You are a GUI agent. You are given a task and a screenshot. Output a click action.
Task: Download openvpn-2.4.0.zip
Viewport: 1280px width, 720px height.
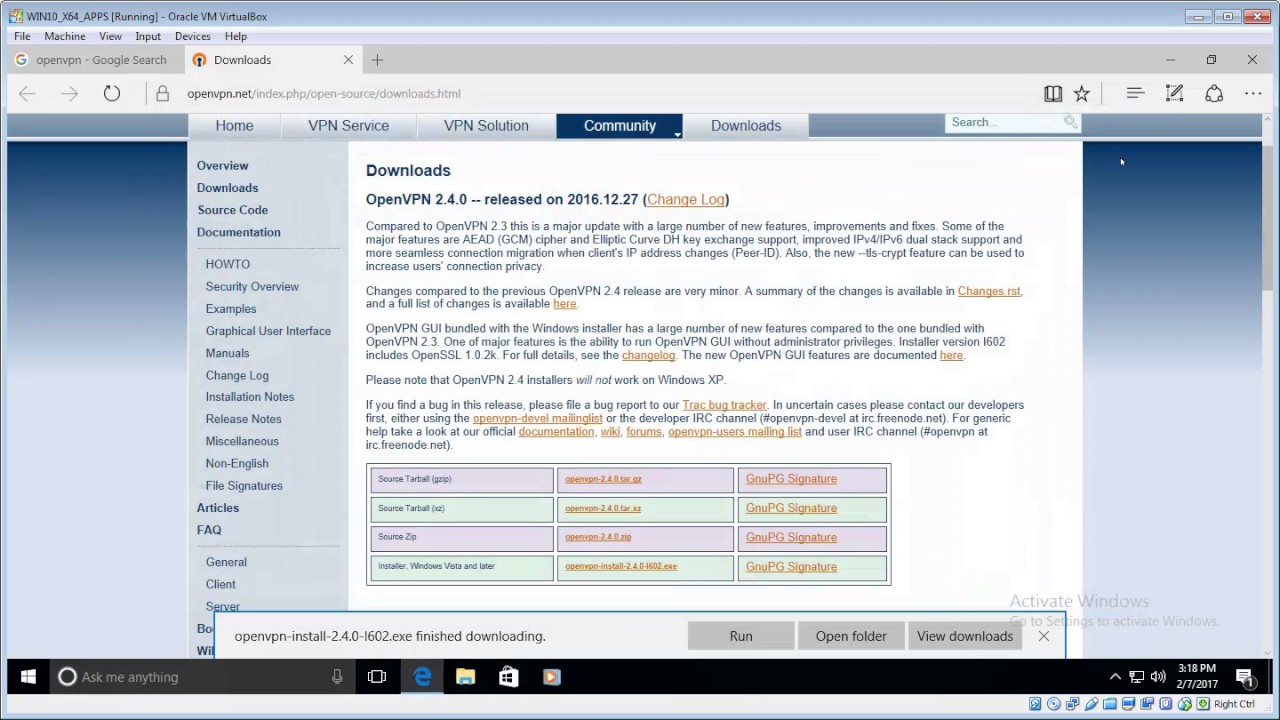point(598,537)
